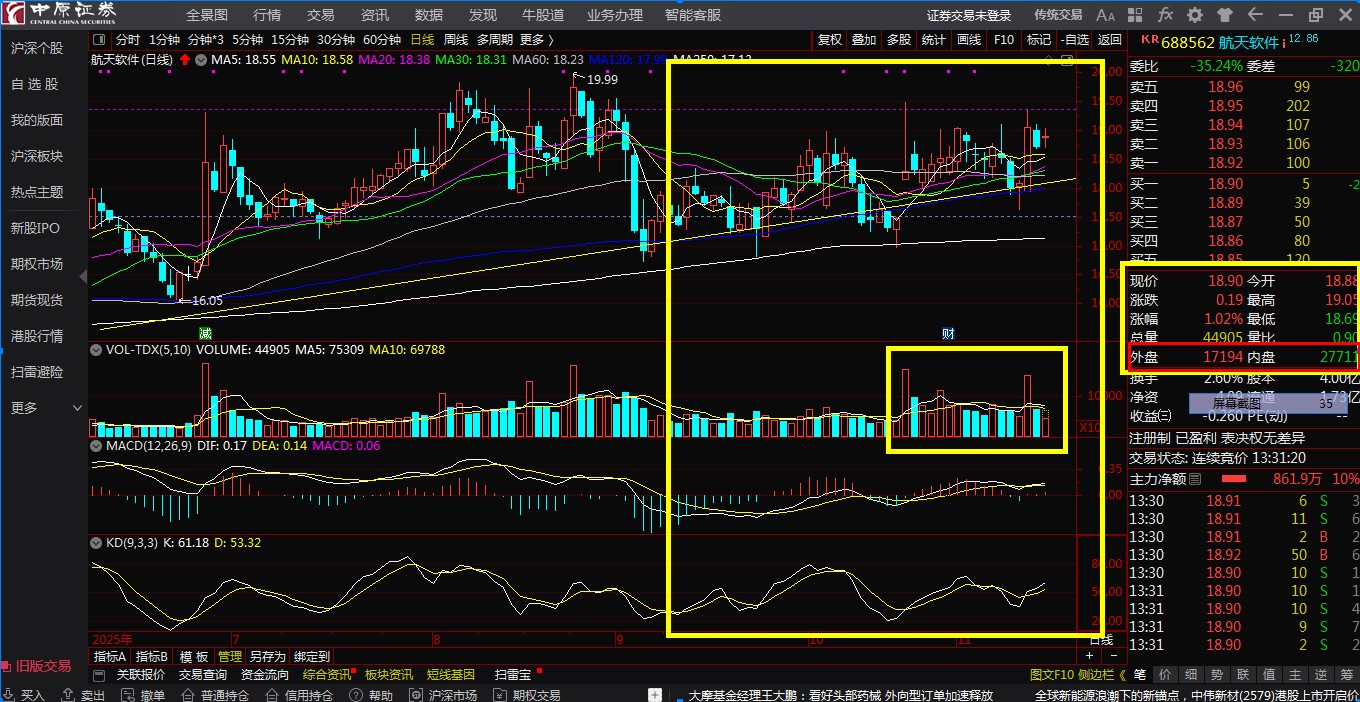Open 自选股 in the left sidebar

coord(35,84)
